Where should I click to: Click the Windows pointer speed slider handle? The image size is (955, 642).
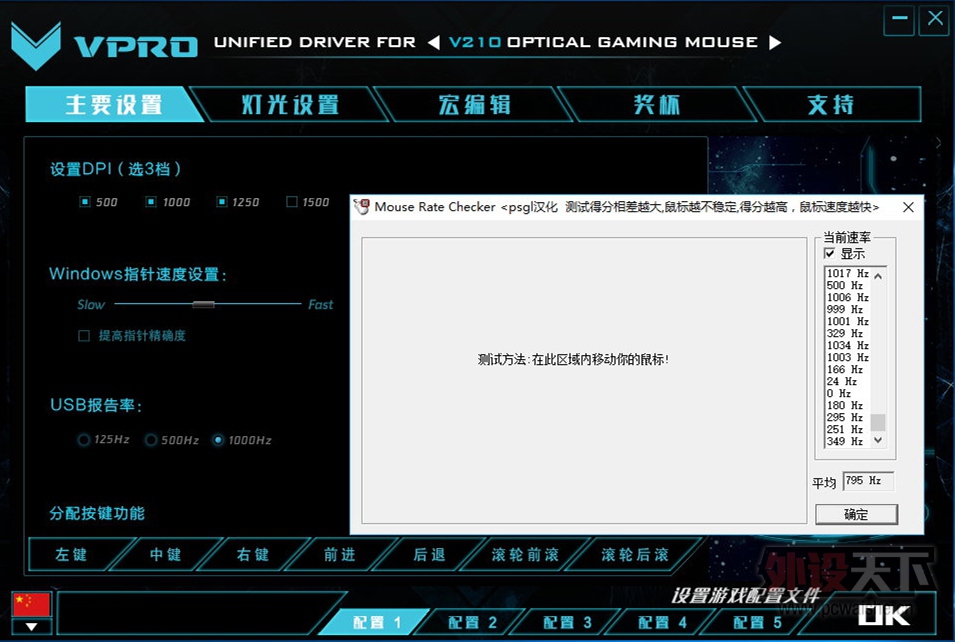point(203,304)
